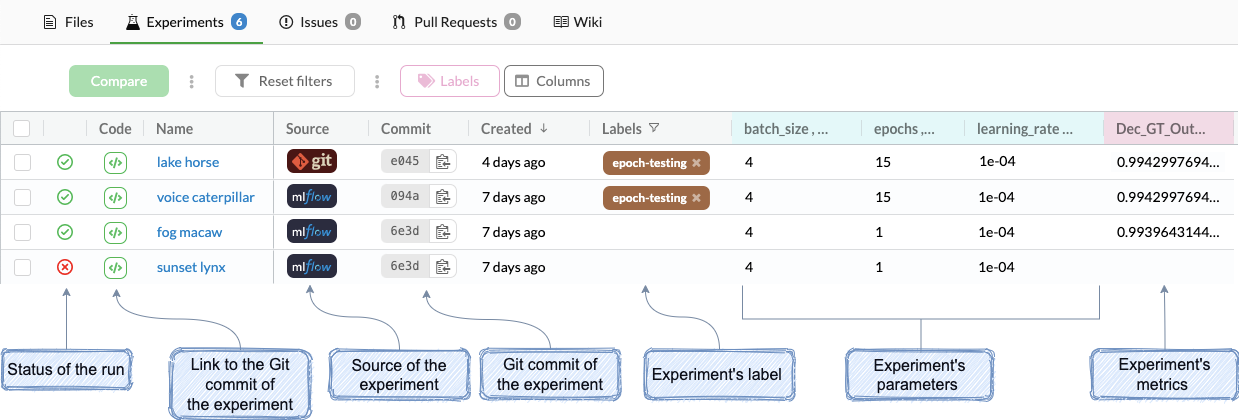Open code link for lake horse run

[115, 162]
